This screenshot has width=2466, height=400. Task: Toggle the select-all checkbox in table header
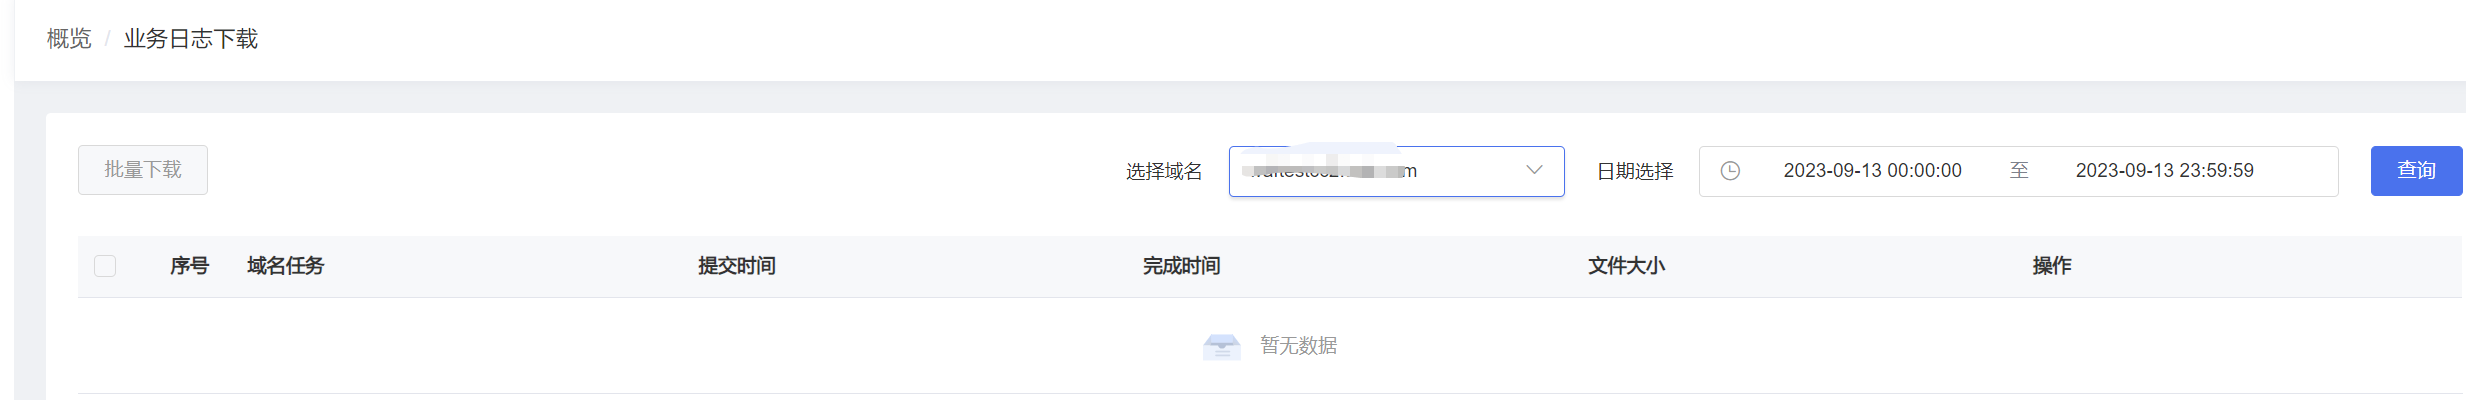pos(105,266)
